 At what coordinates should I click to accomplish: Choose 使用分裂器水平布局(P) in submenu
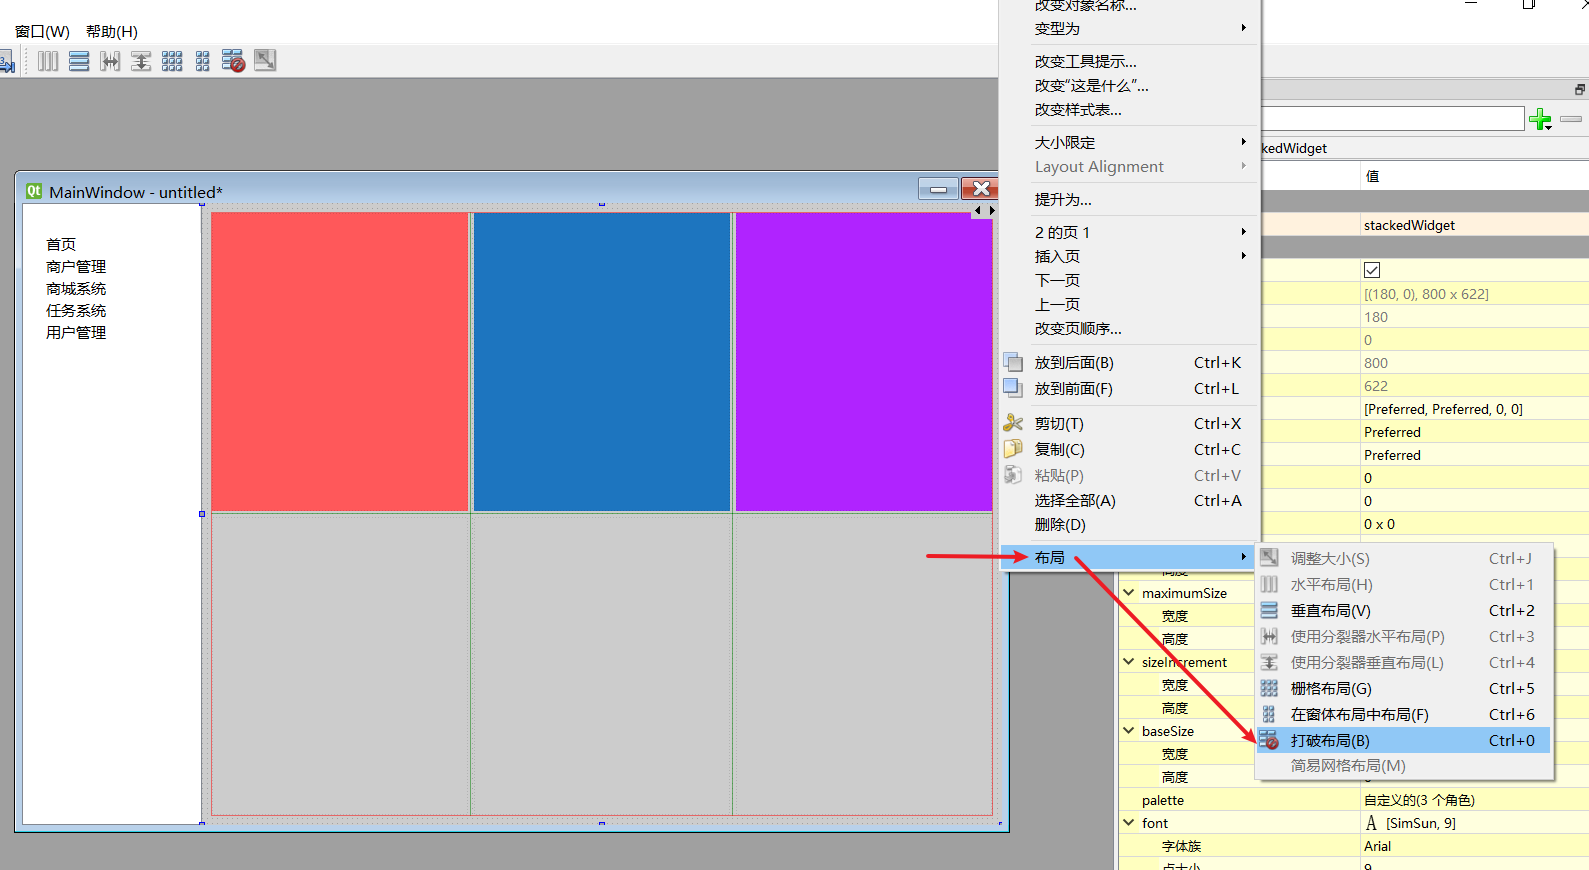[1404, 637]
